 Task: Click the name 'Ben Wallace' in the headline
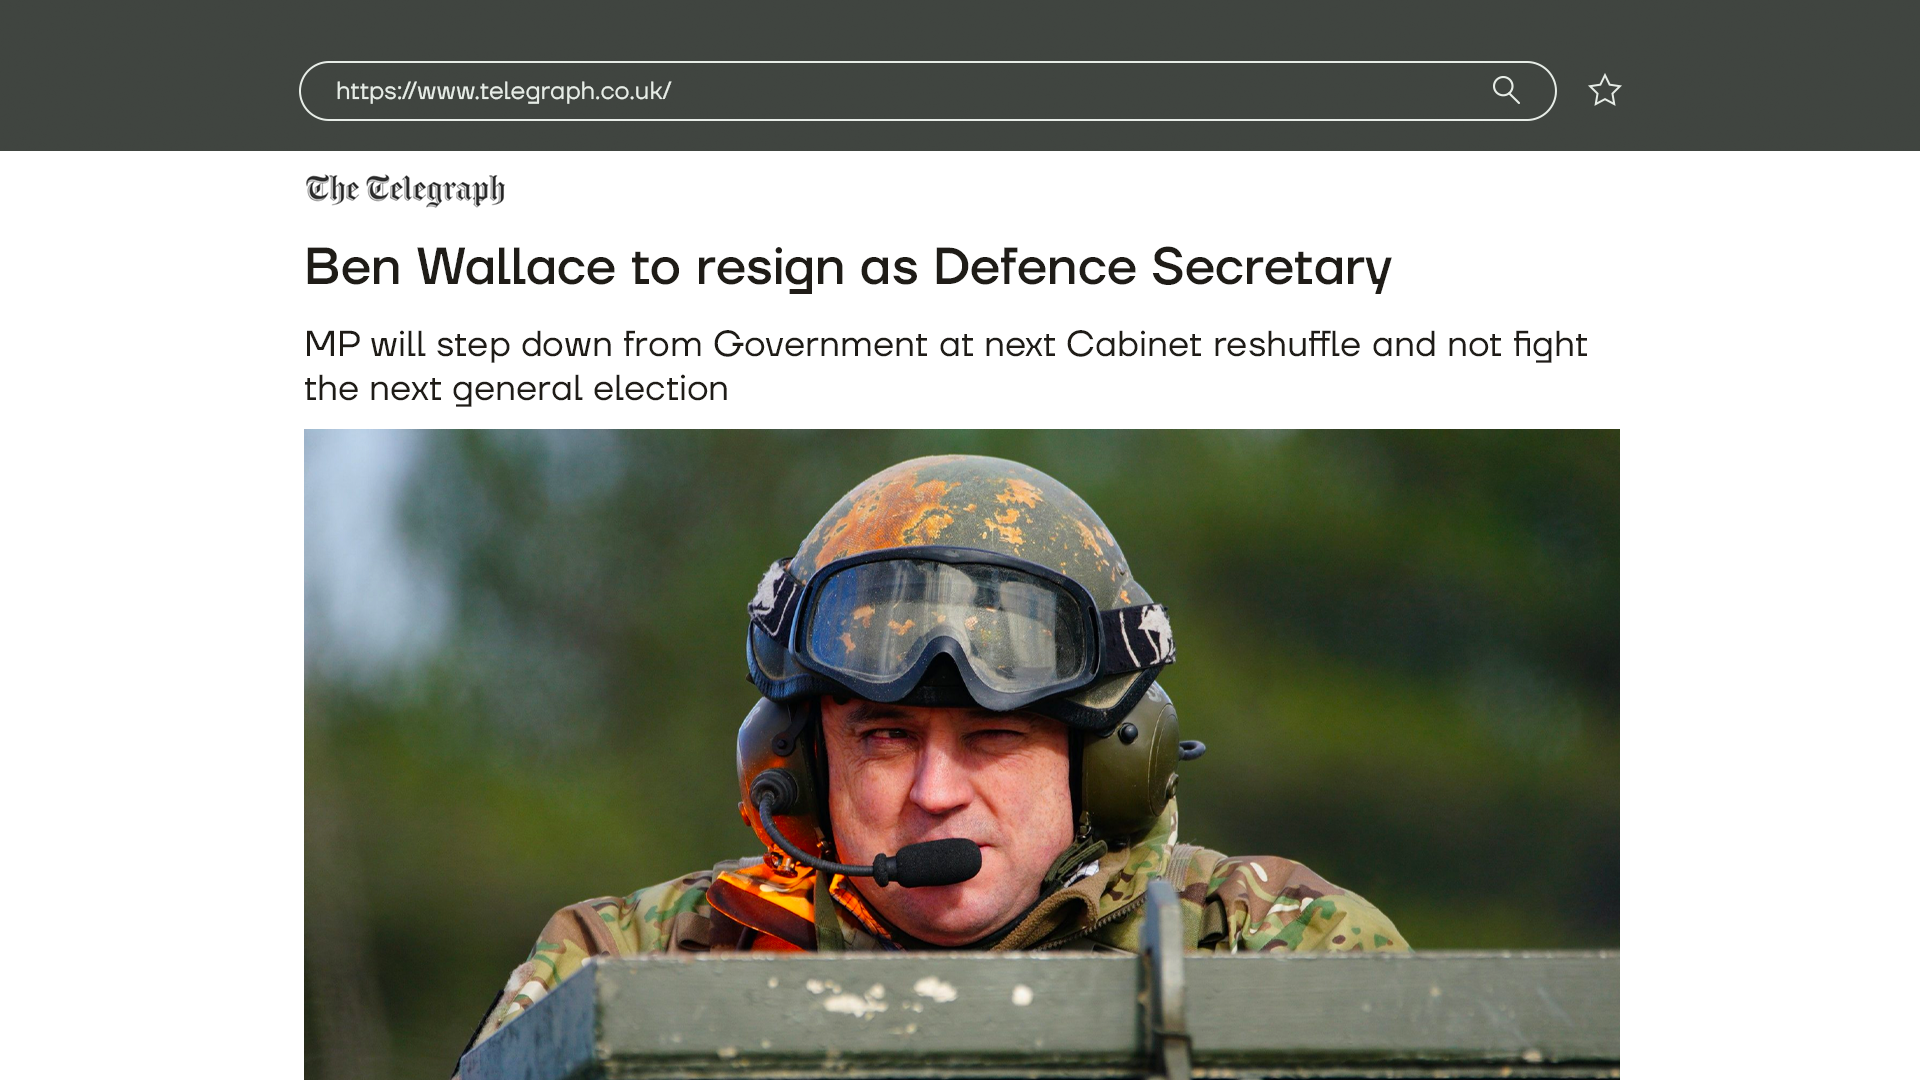pyautogui.click(x=460, y=267)
